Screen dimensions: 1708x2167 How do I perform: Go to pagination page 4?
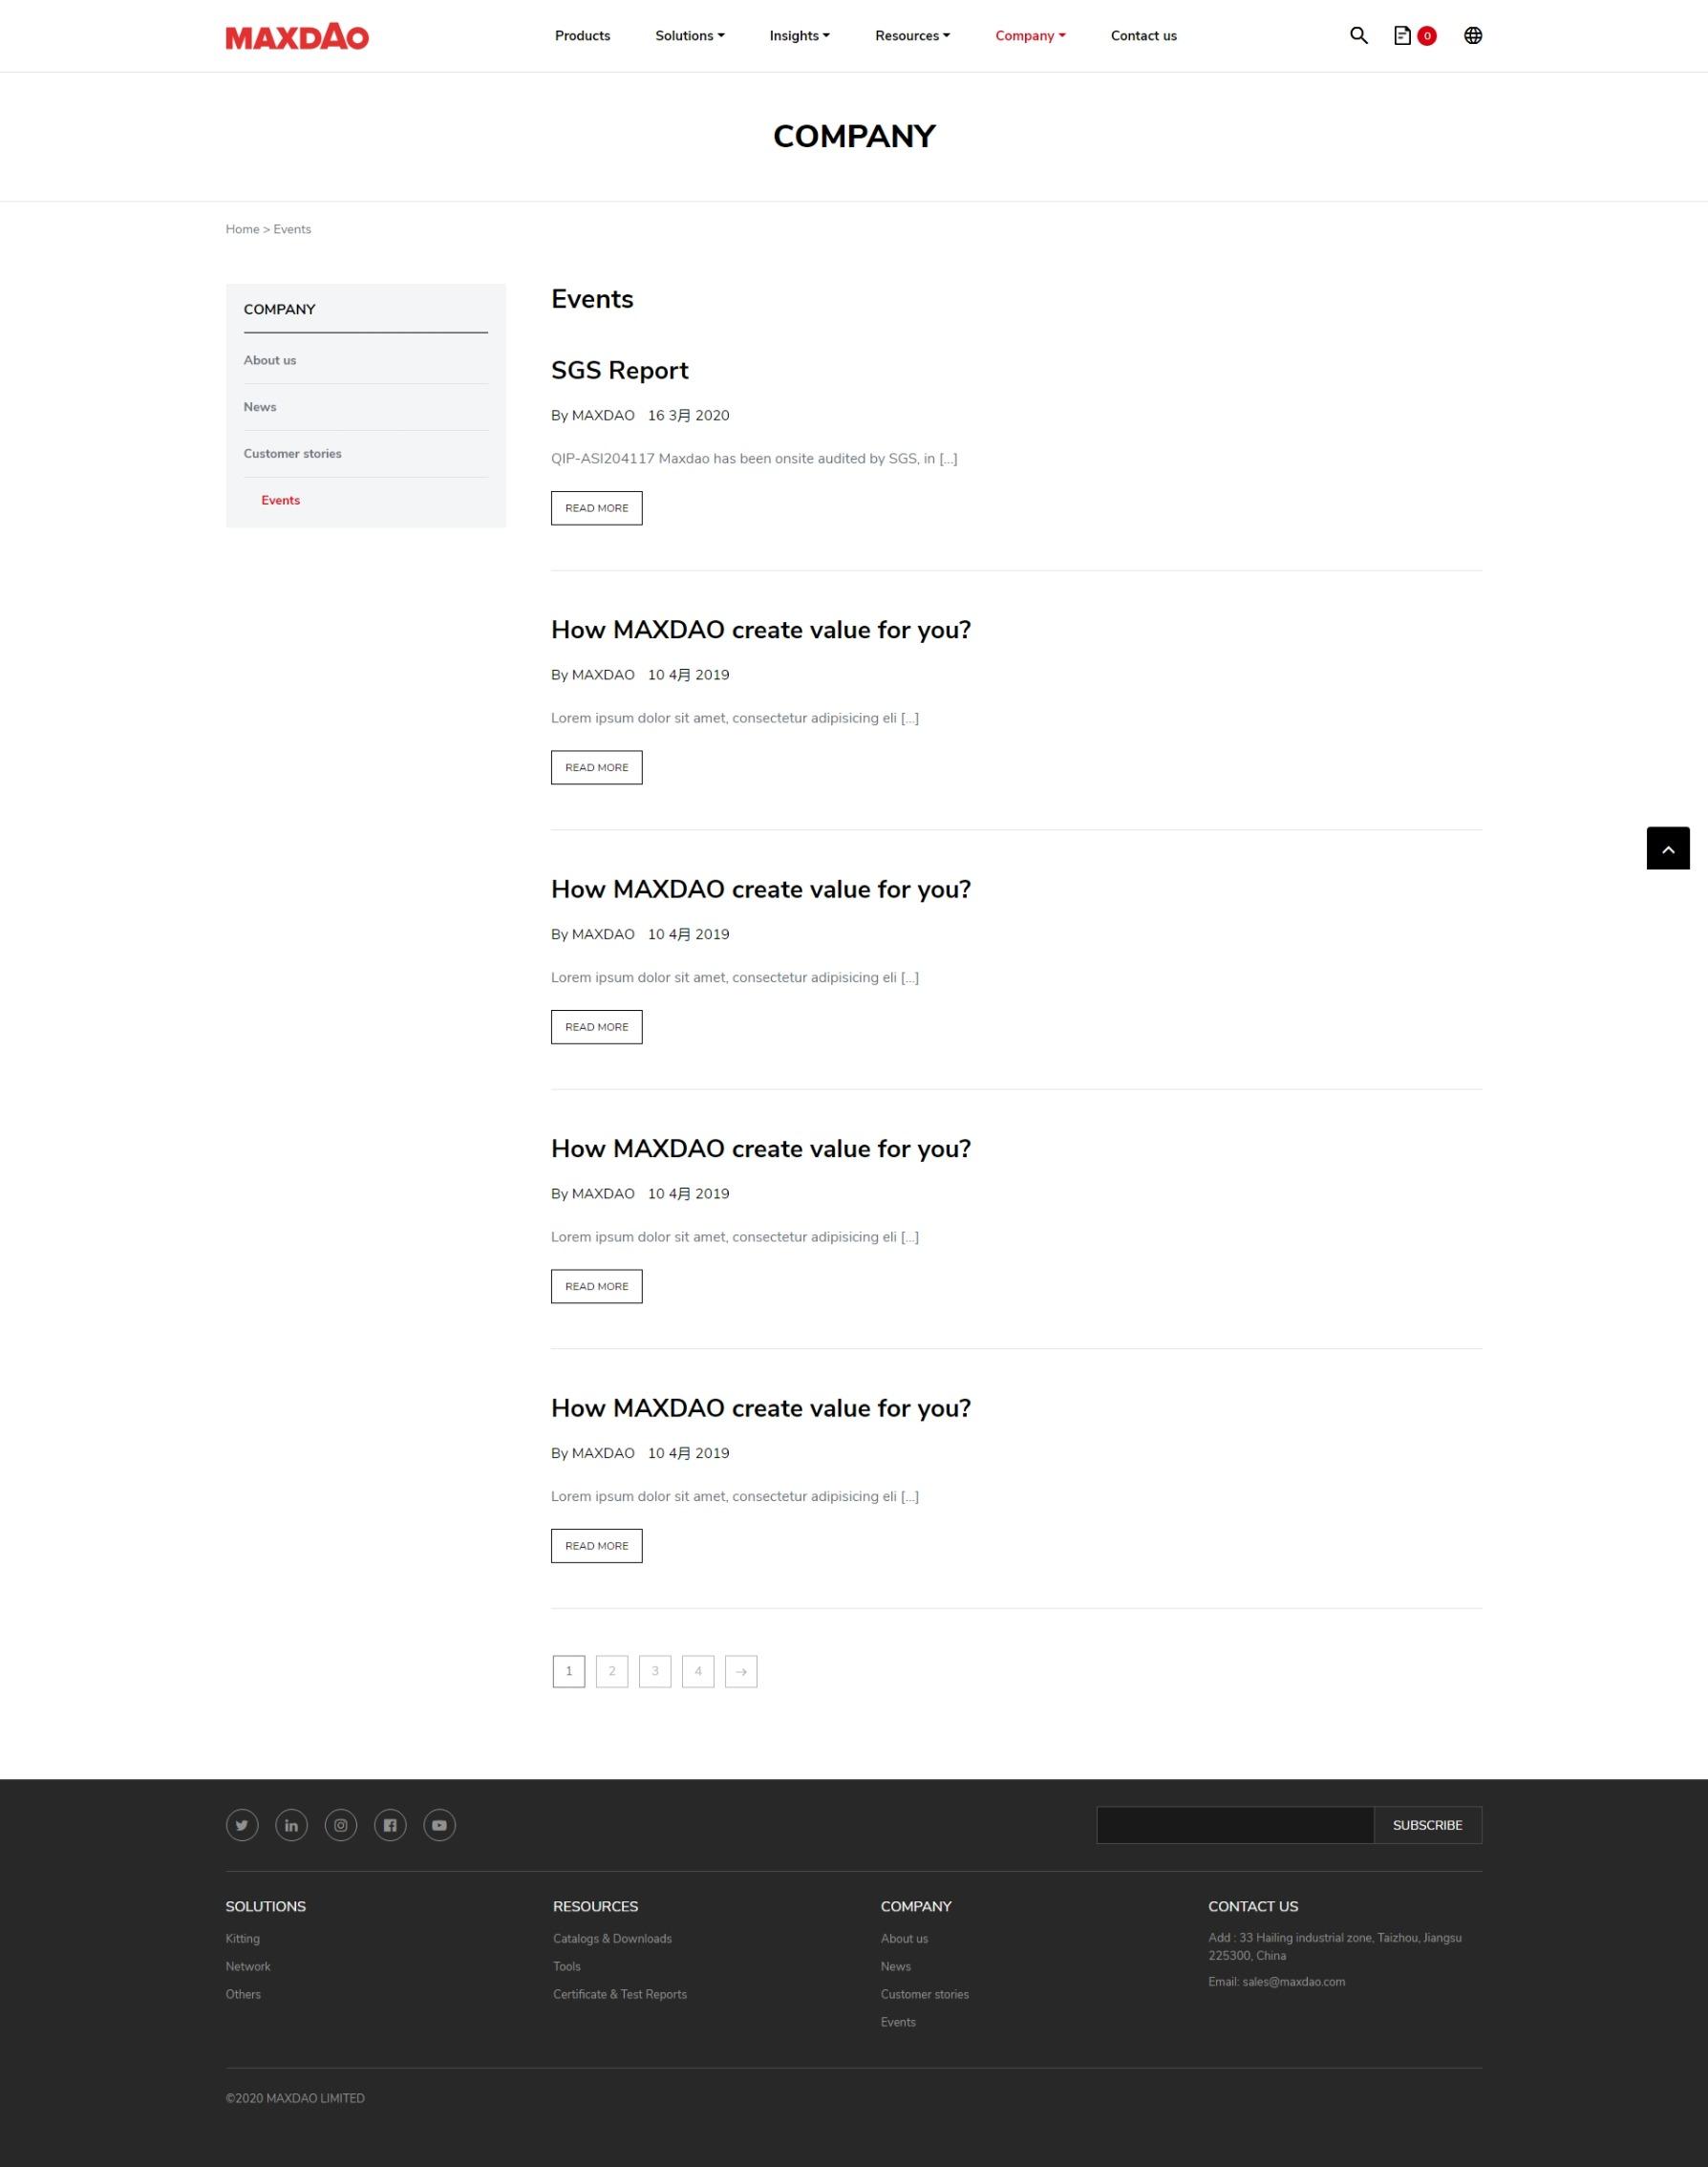(698, 1671)
